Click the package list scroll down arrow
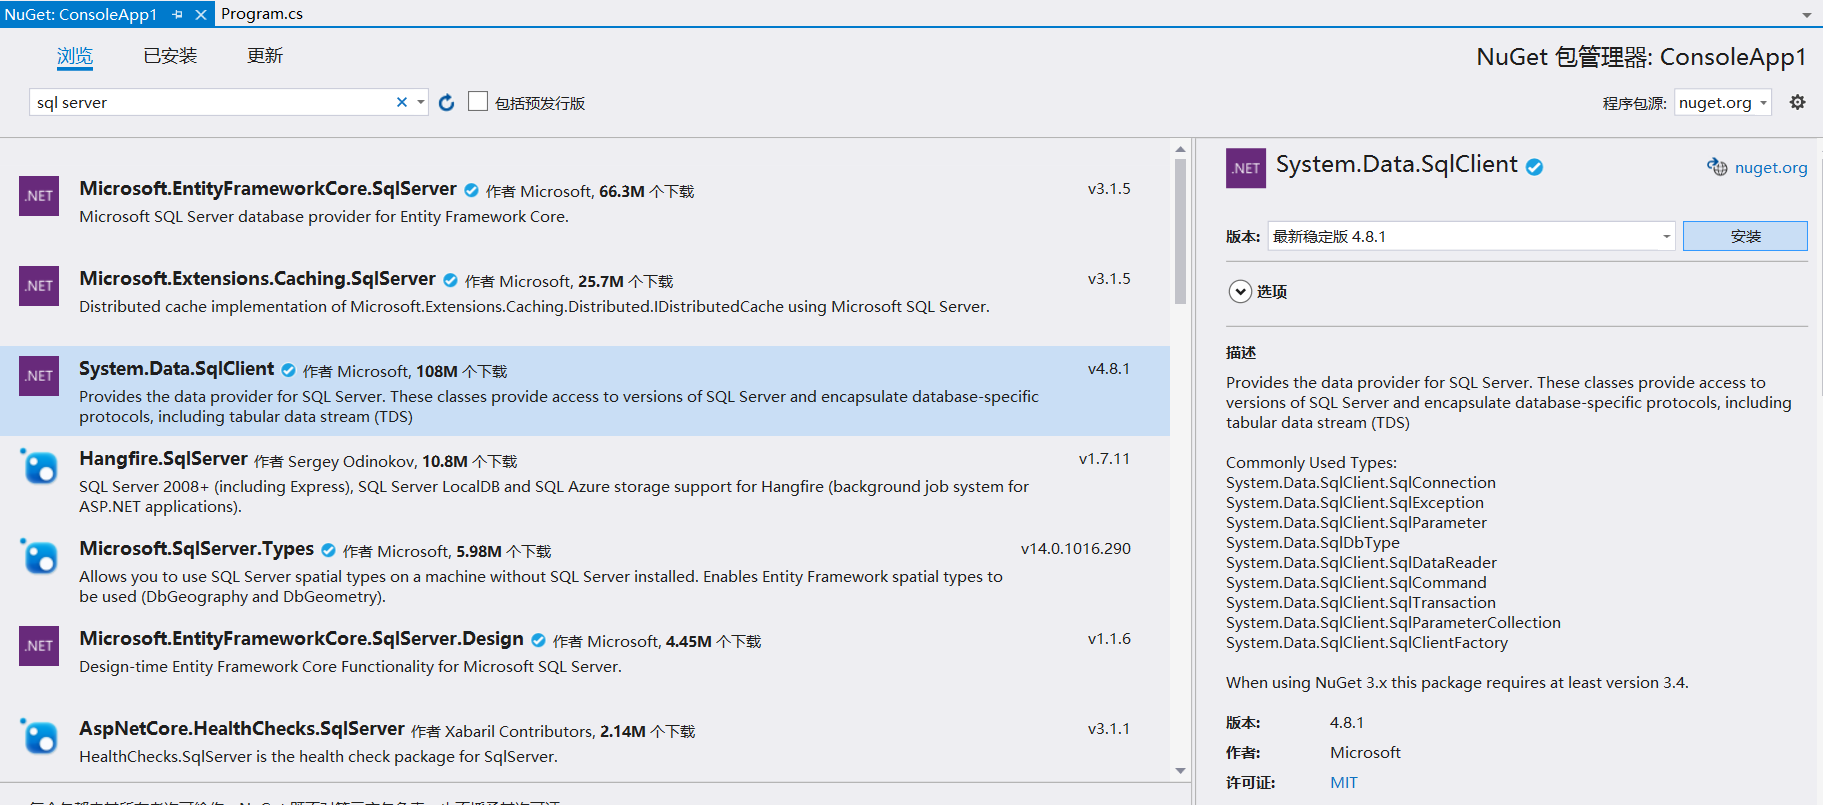 click(1180, 770)
